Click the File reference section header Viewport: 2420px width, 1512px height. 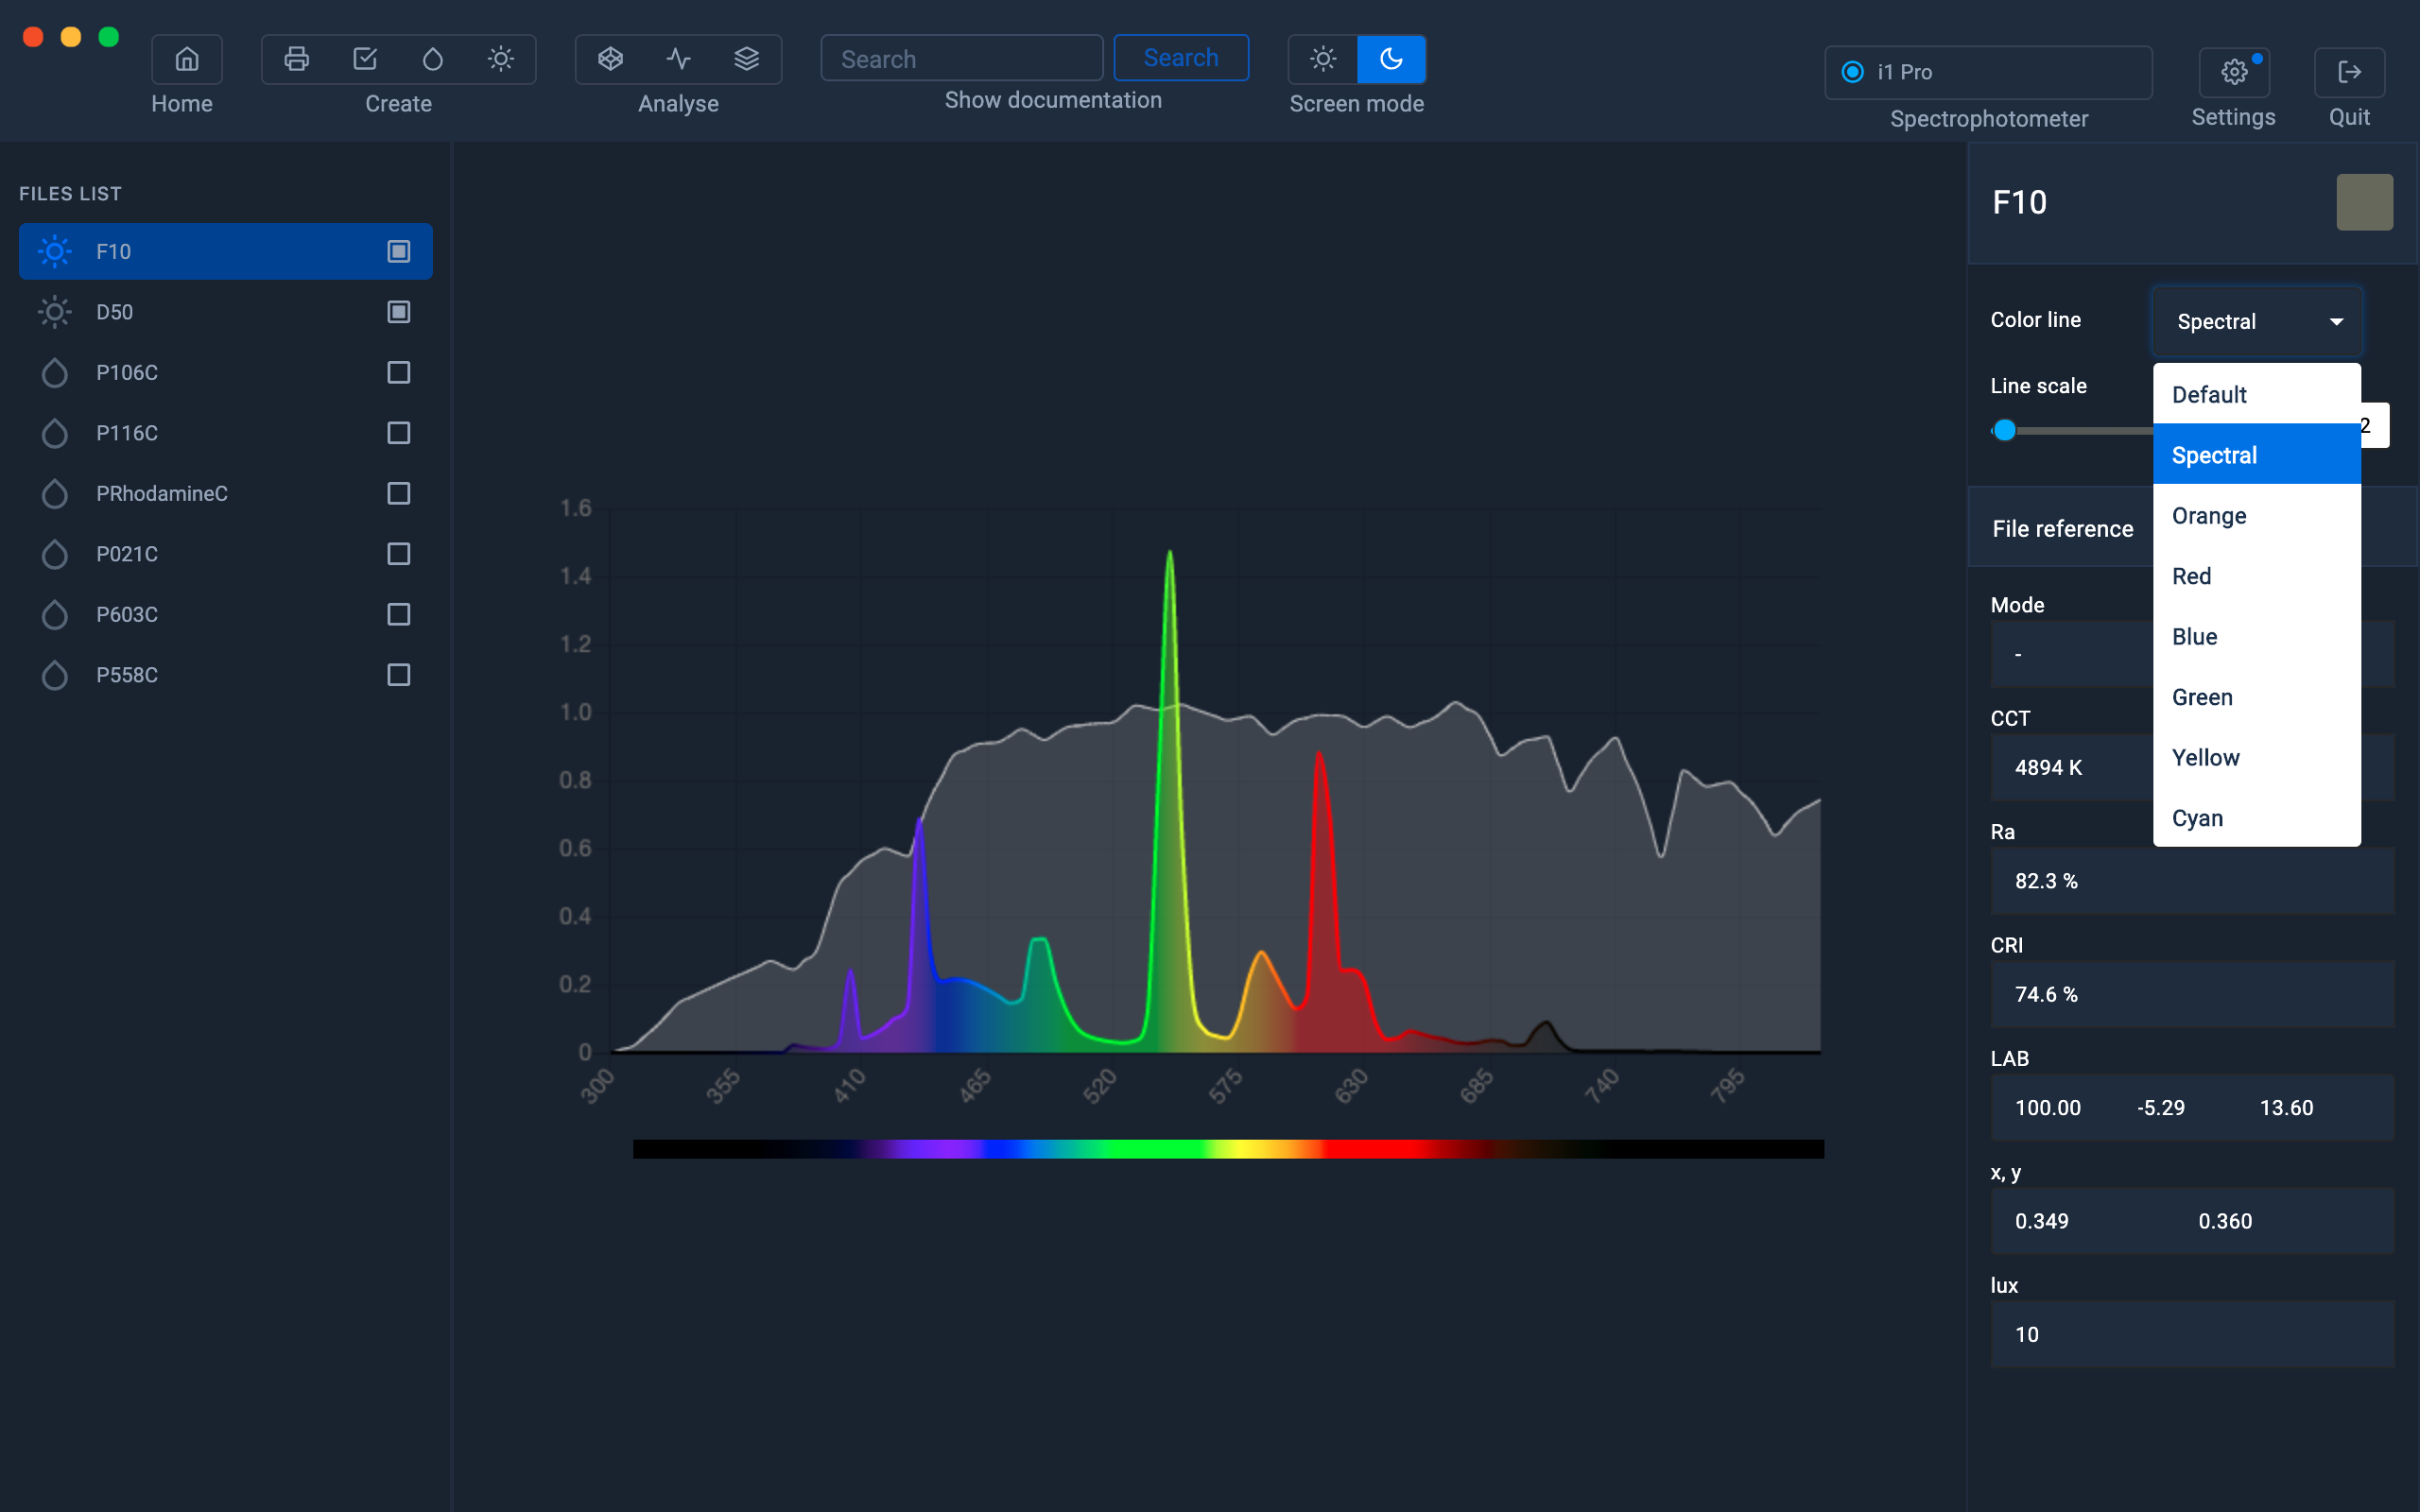point(2192,528)
